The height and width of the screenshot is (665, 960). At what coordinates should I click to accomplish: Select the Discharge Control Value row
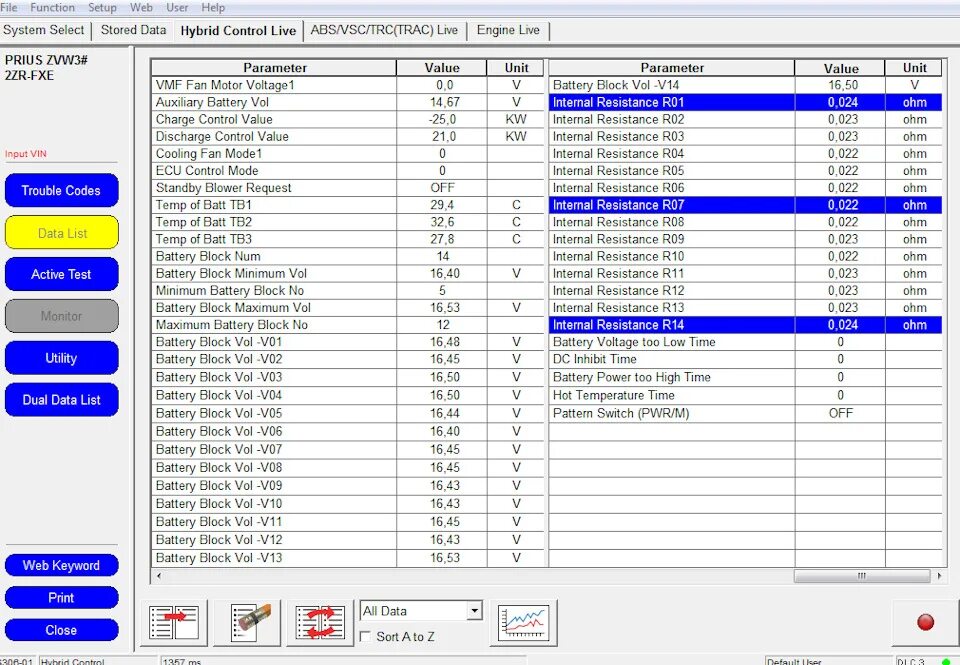(347, 137)
